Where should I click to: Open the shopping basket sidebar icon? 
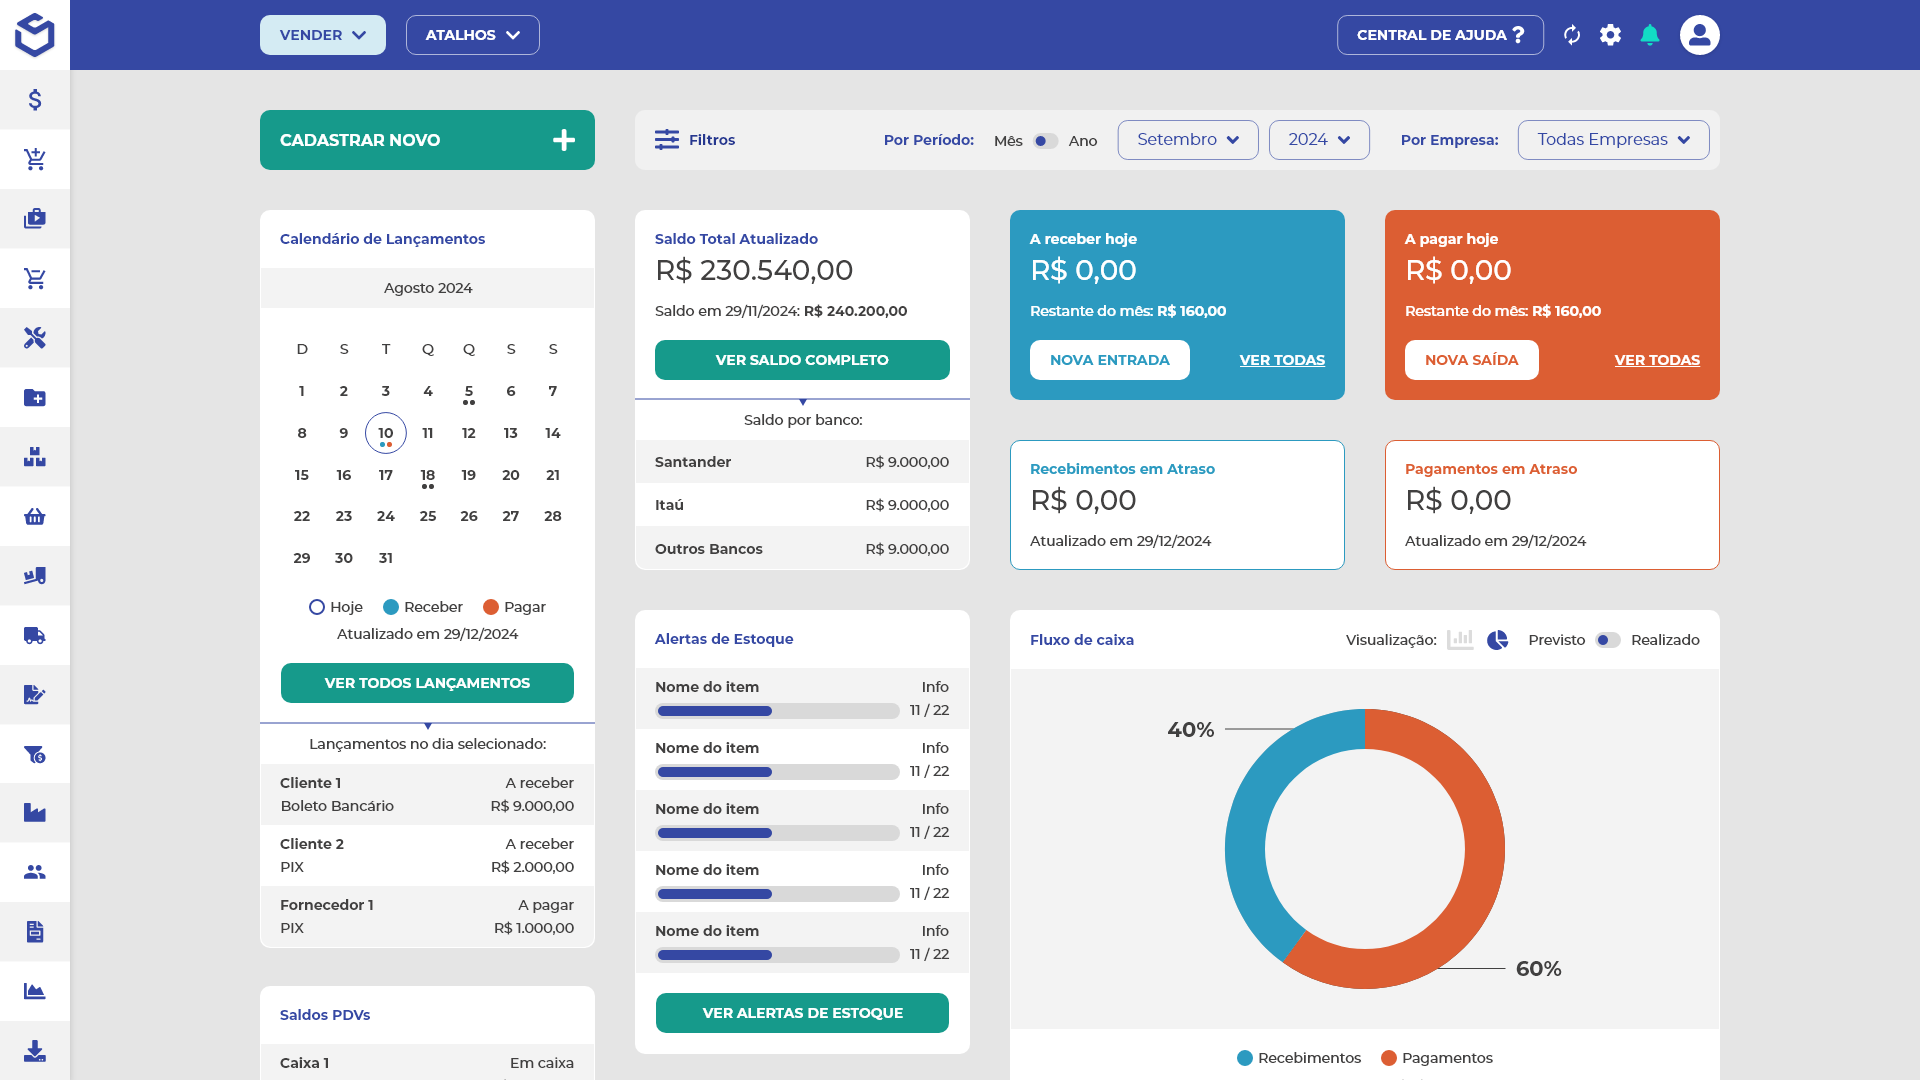coord(35,516)
